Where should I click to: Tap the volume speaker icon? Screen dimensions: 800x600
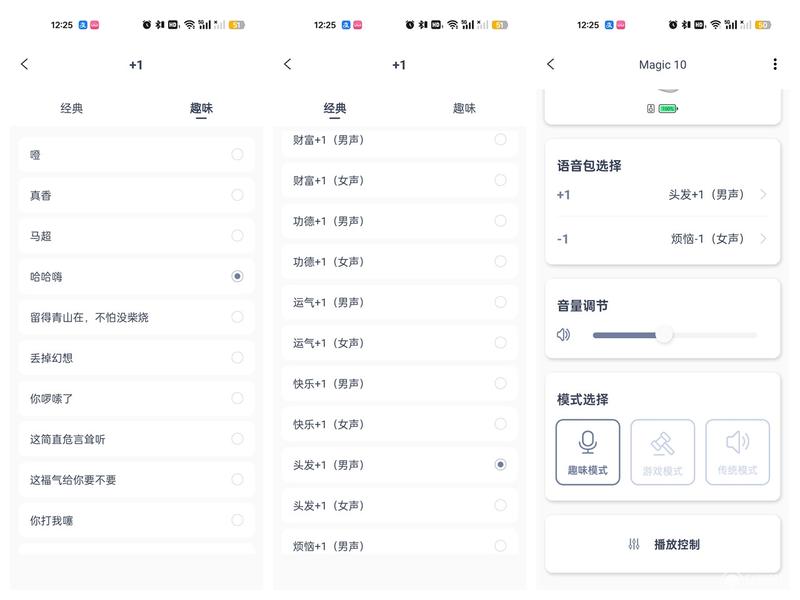(x=563, y=335)
